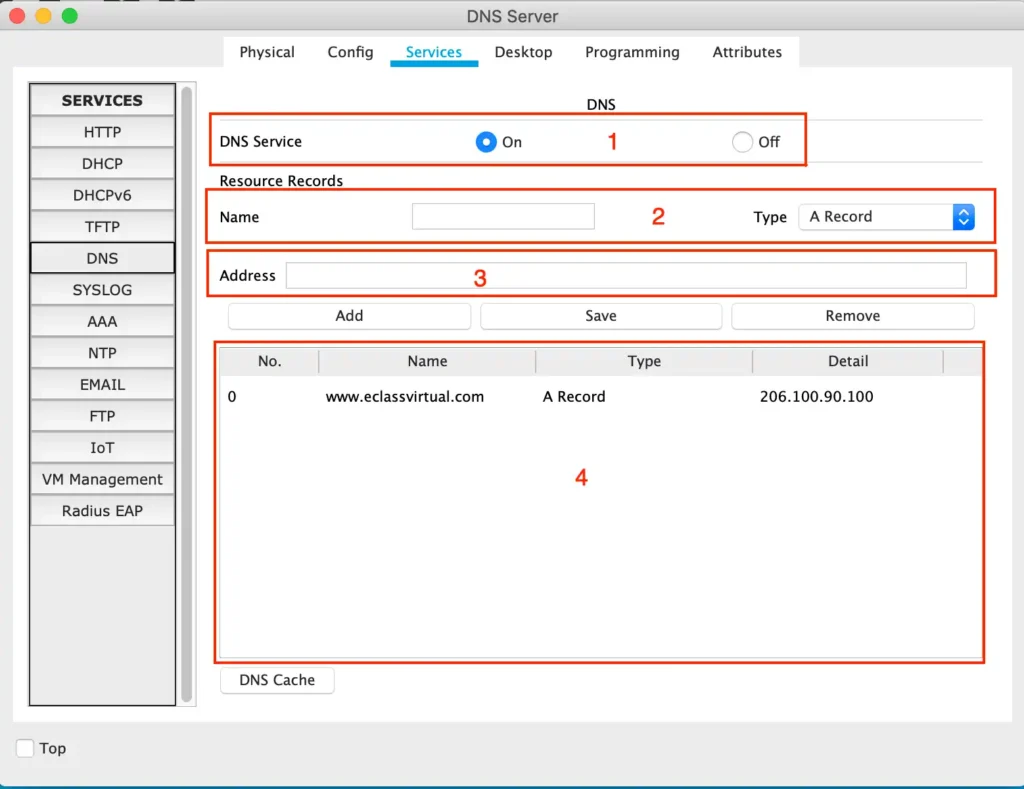Sort by the Detail column header
This screenshot has width=1024, height=789.
(848, 361)
